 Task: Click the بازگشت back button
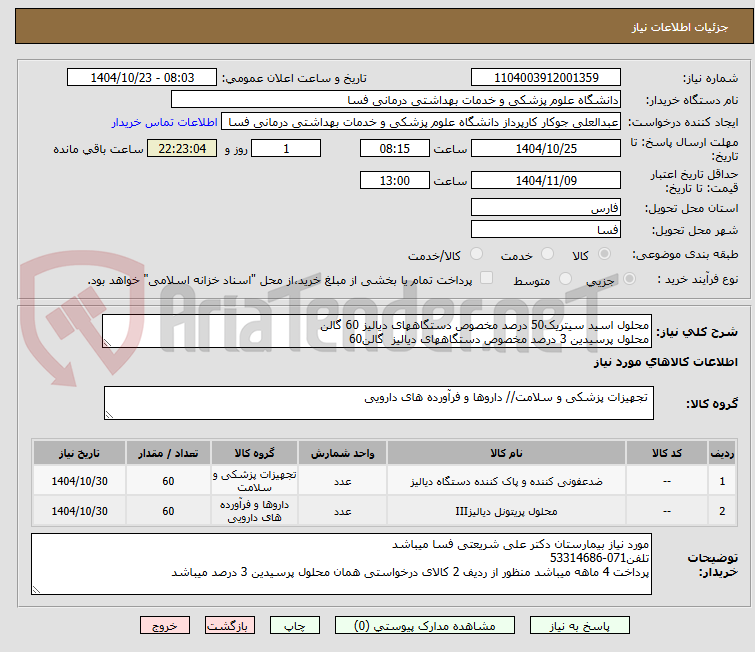pyautogui.click(x=229, y=625)
